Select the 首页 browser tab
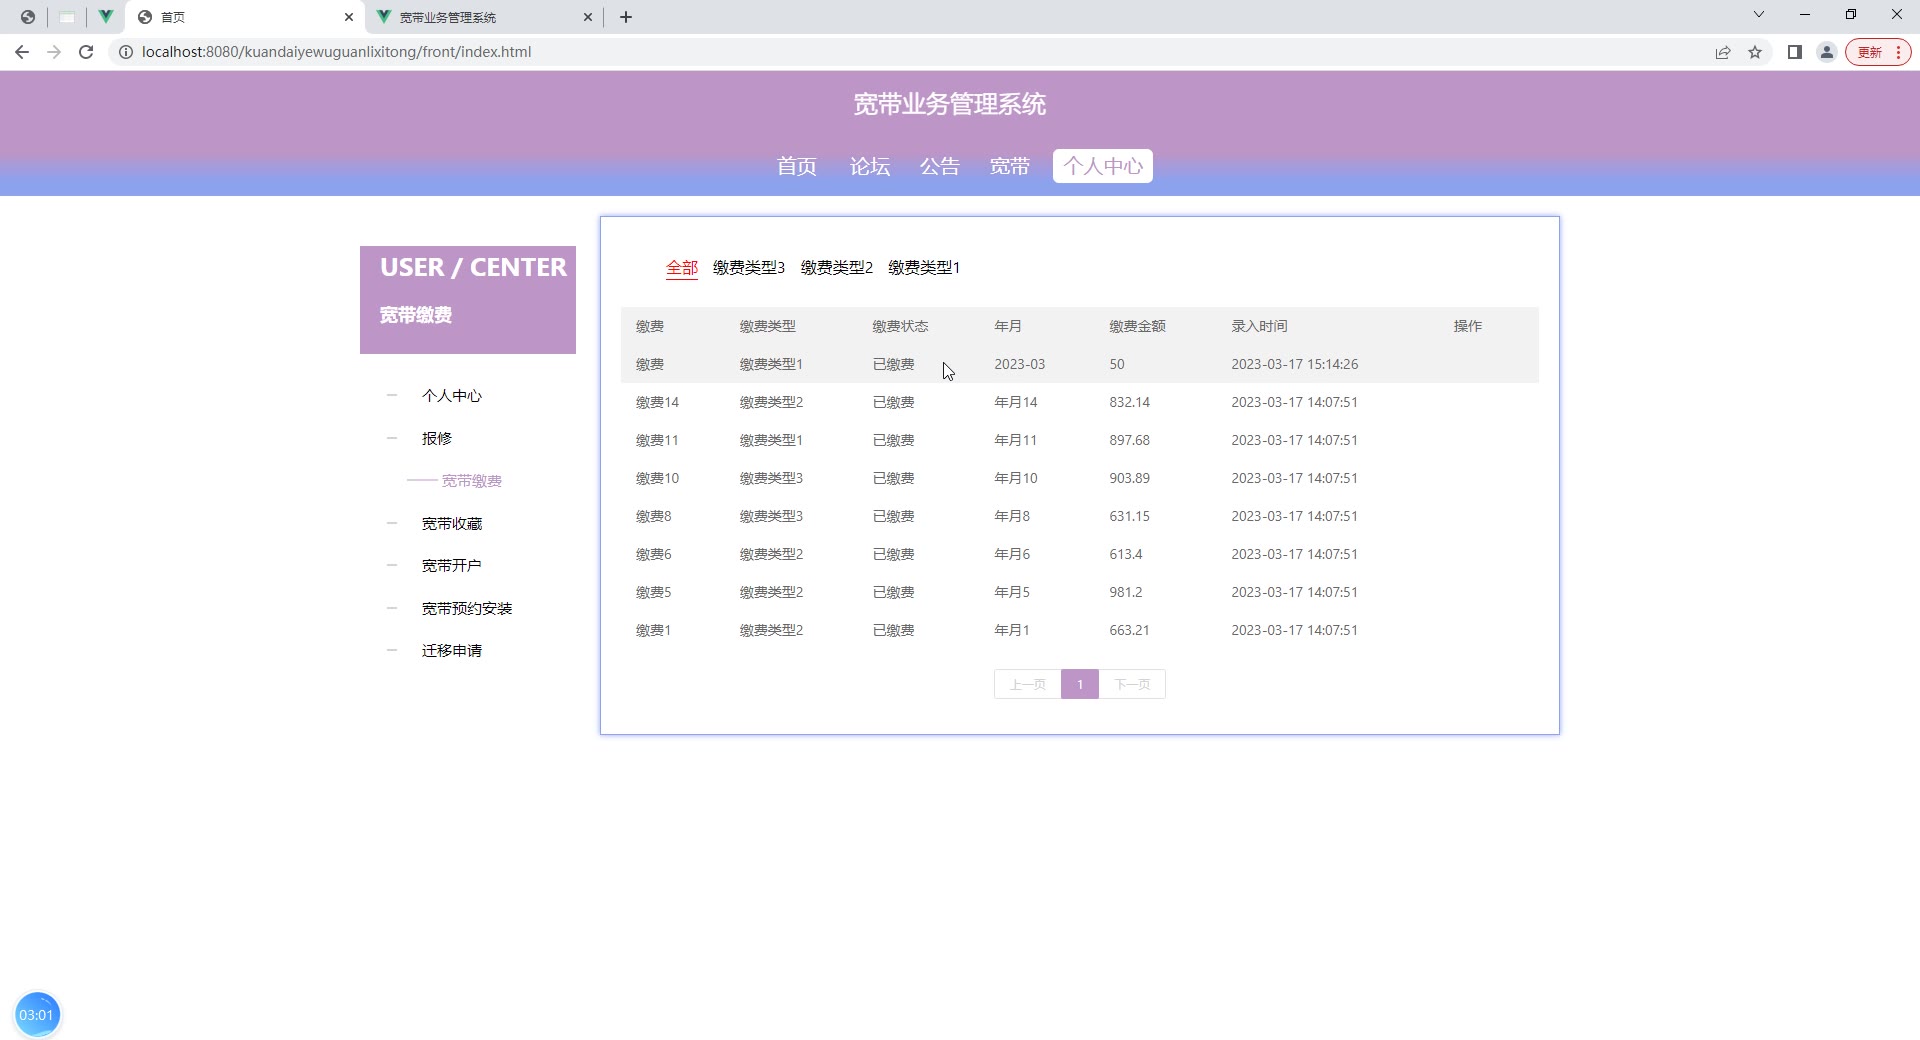The width and height of the screenshot is (1920, 1040). [x=245, y=17]
